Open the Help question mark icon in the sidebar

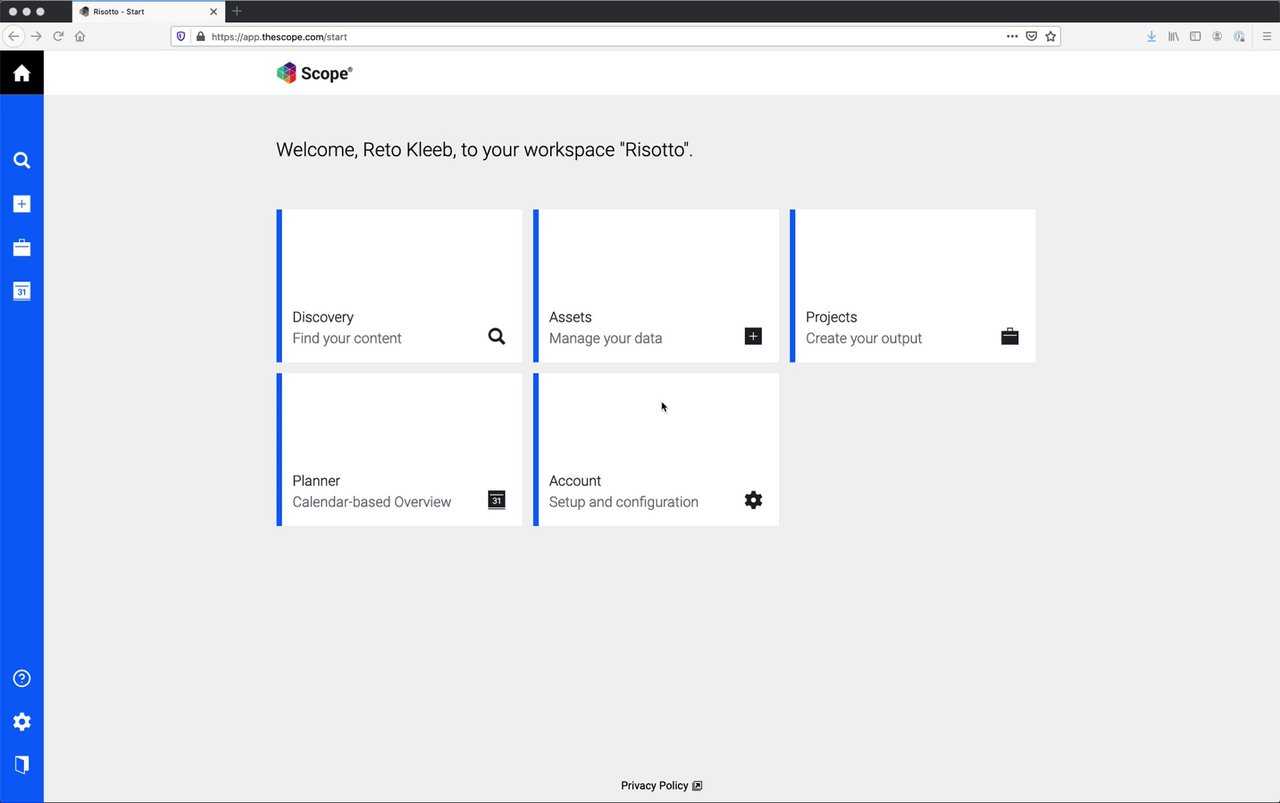[21, 678]
